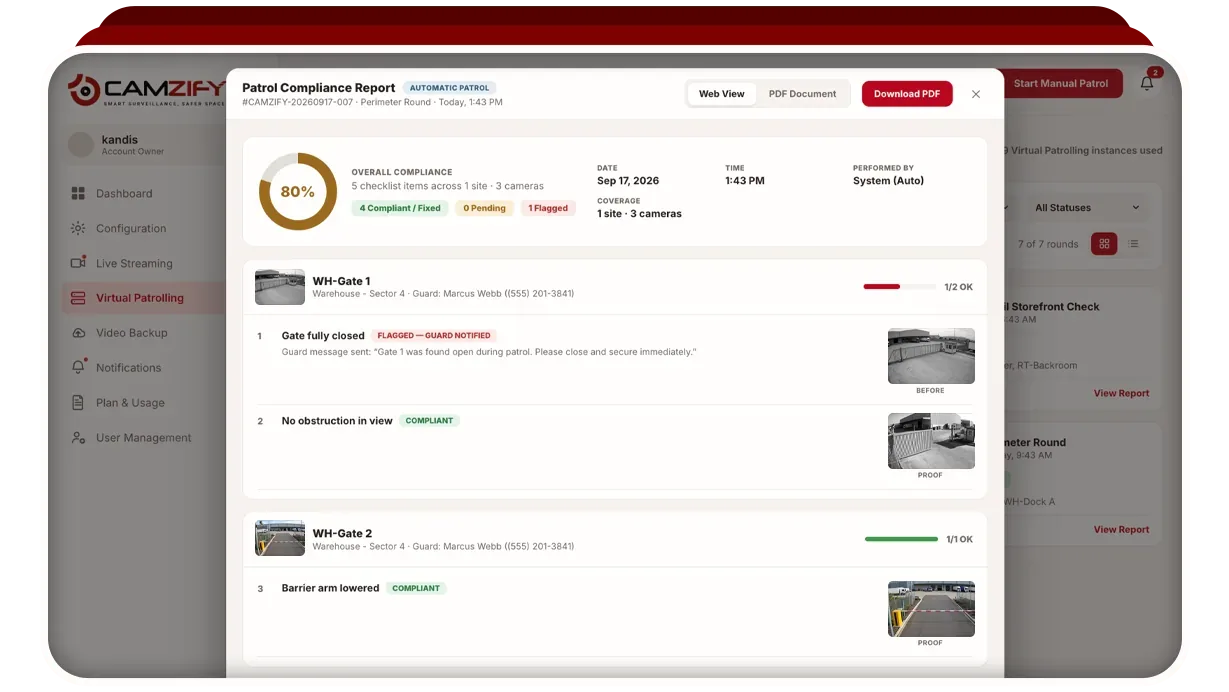
Task: Open the PROOF image for No obstruction in view
Action: (931, 441)
